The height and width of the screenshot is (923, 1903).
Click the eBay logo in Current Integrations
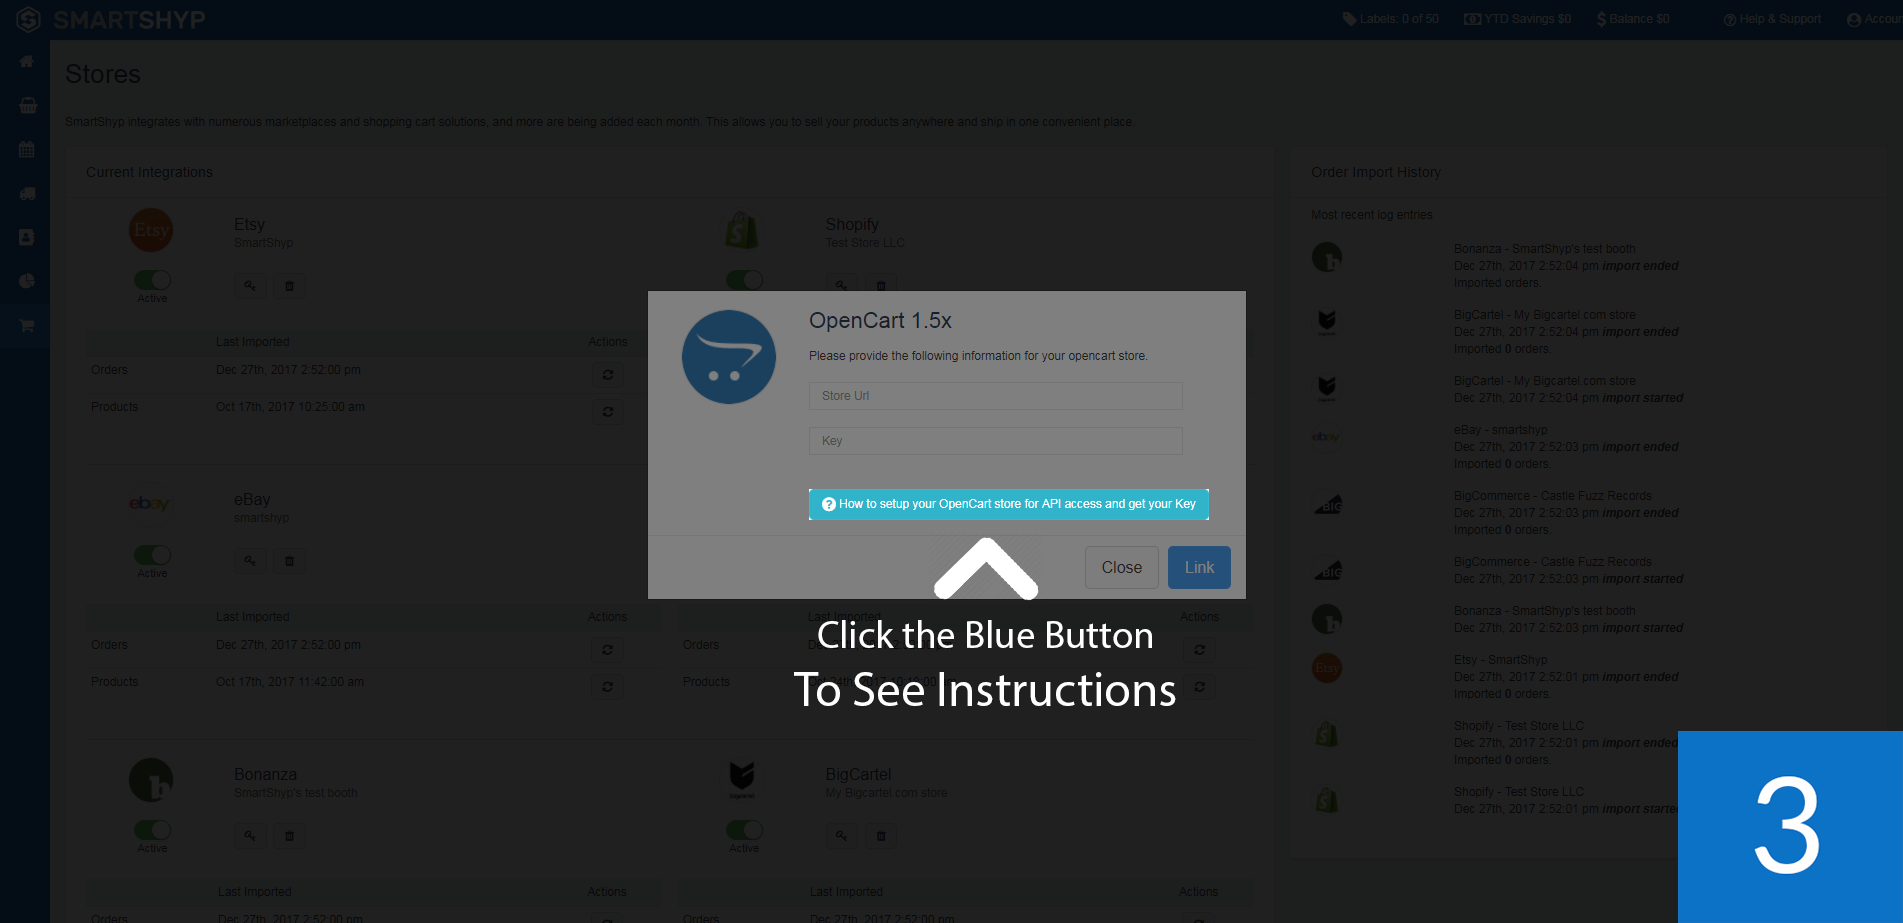tap(149, 504)
